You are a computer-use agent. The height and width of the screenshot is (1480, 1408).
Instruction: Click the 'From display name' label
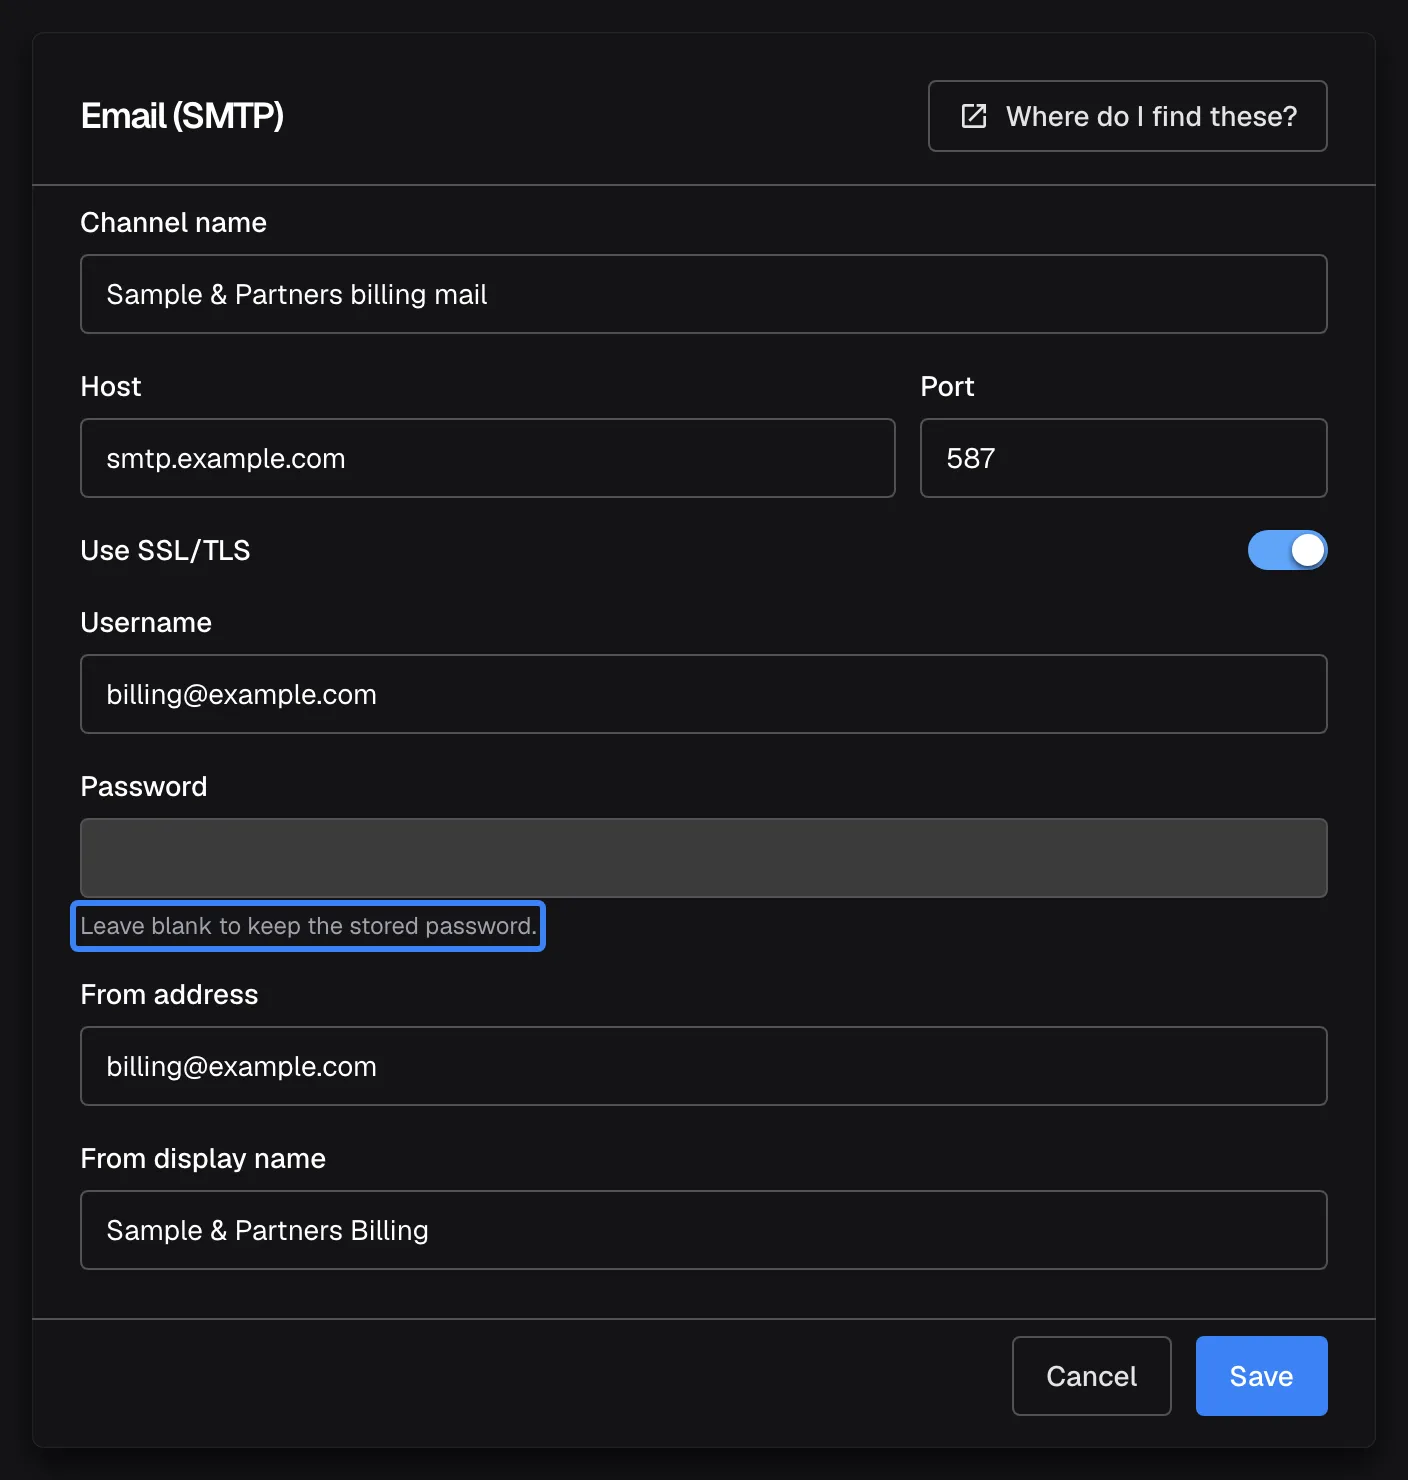(203, 1158)
